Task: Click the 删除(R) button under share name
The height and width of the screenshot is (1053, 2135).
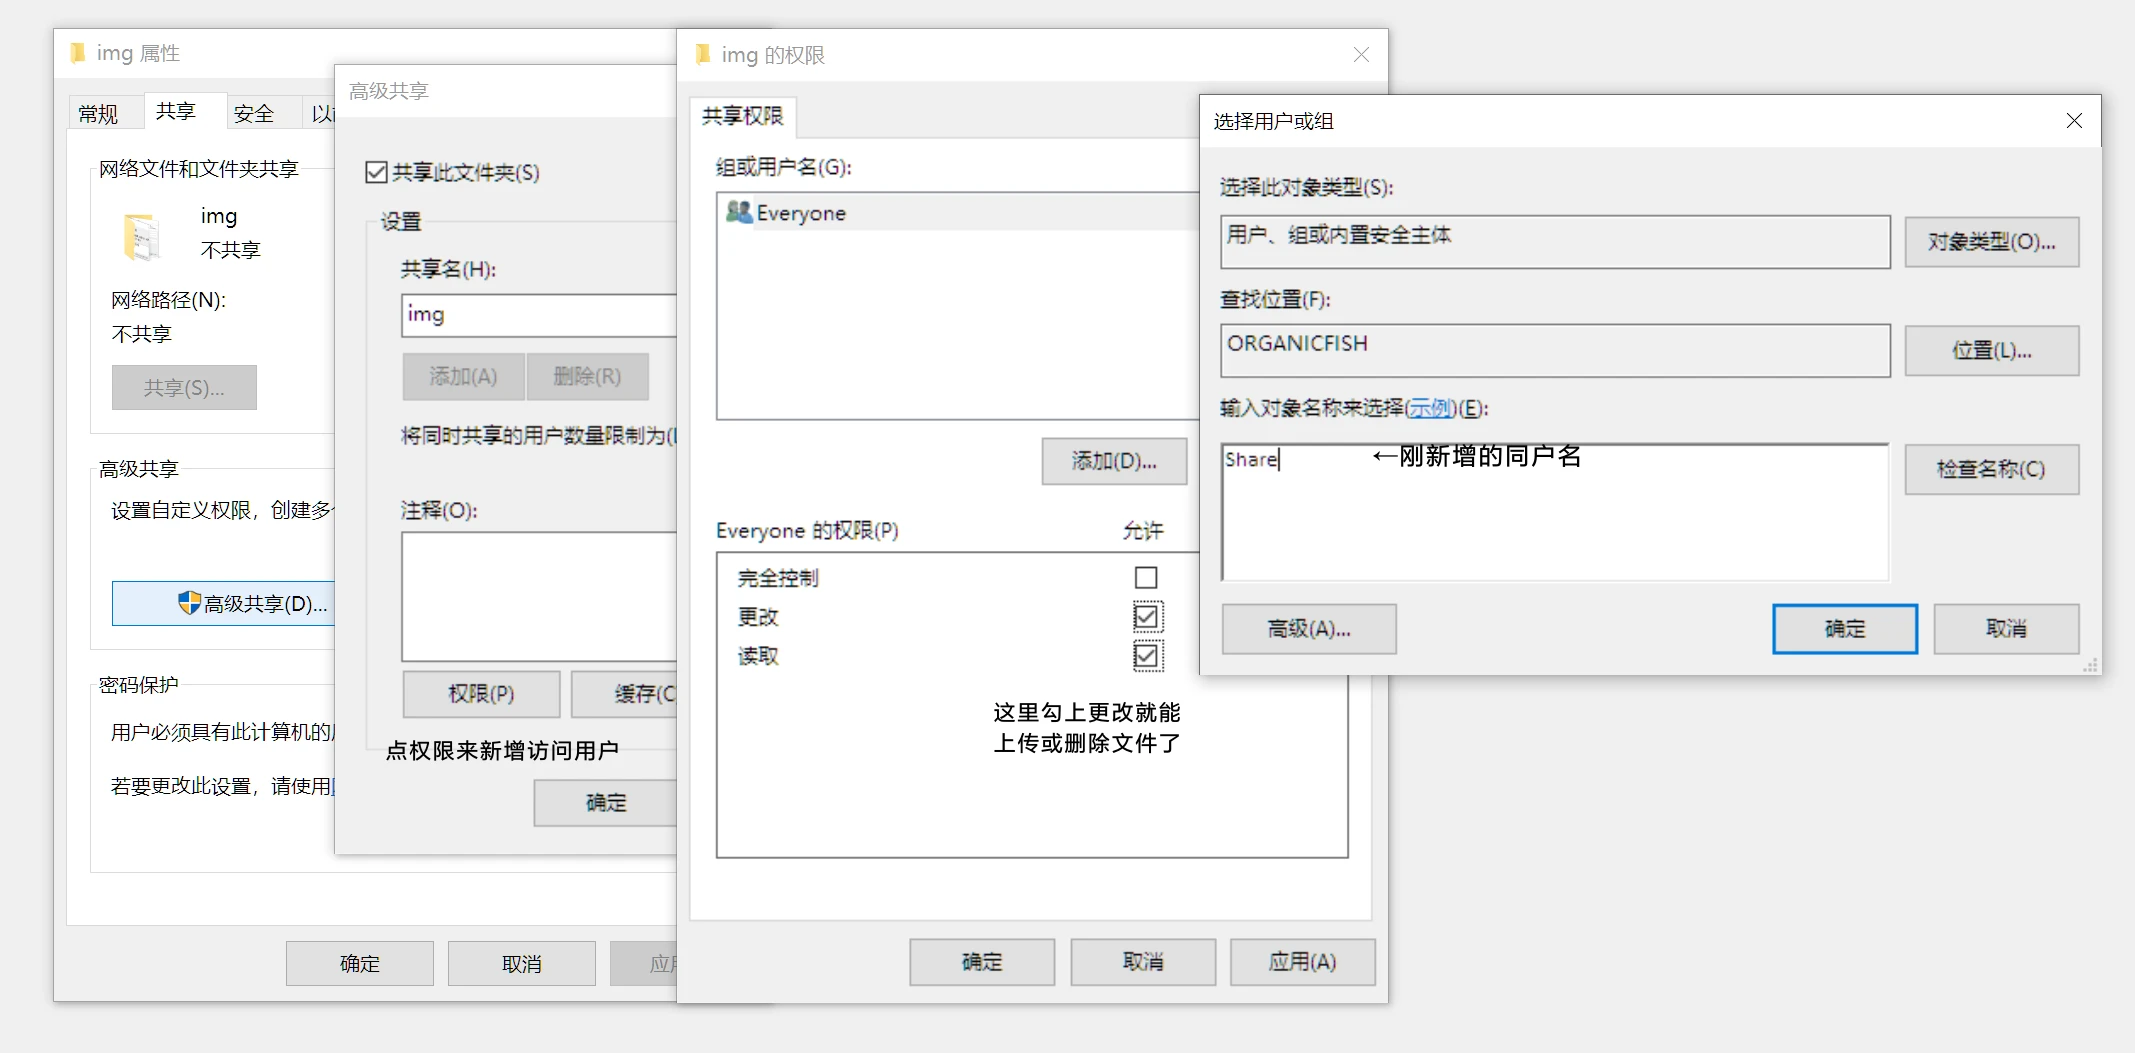Action: tap(588, 376)
